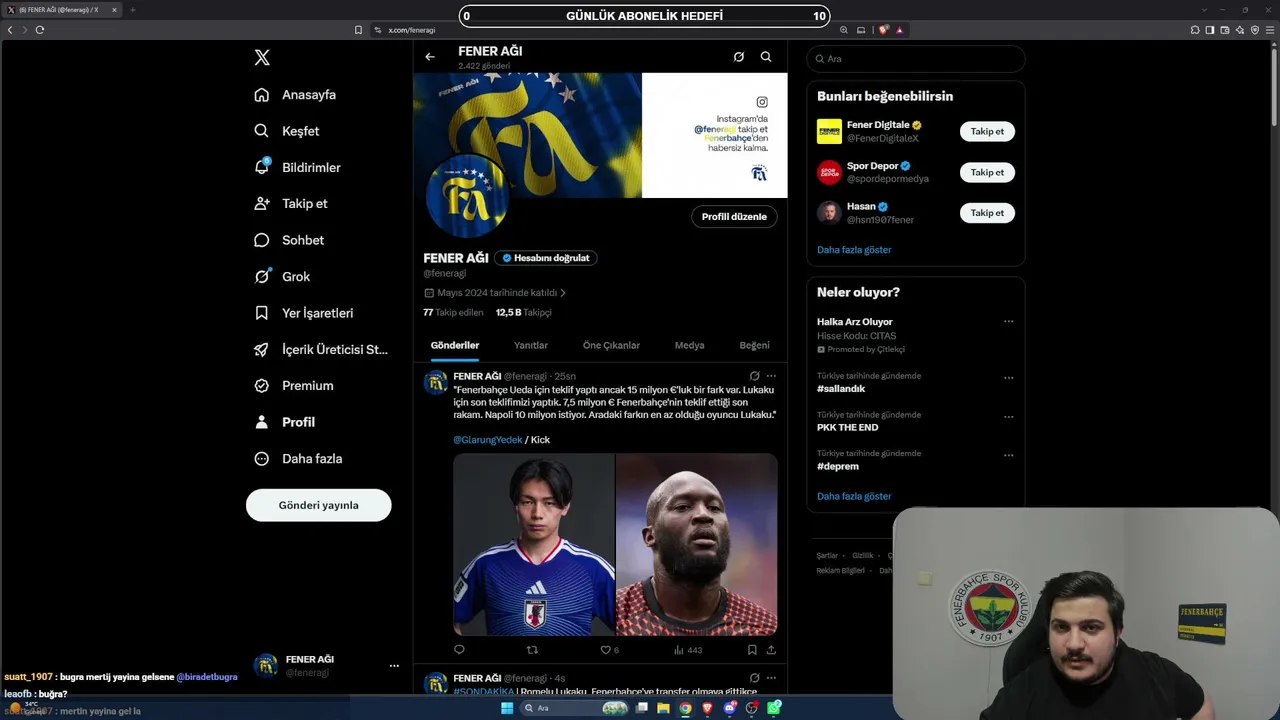Open the FENER AĞI profile picture
1280x720 pixels.
[x=467, y=196]
